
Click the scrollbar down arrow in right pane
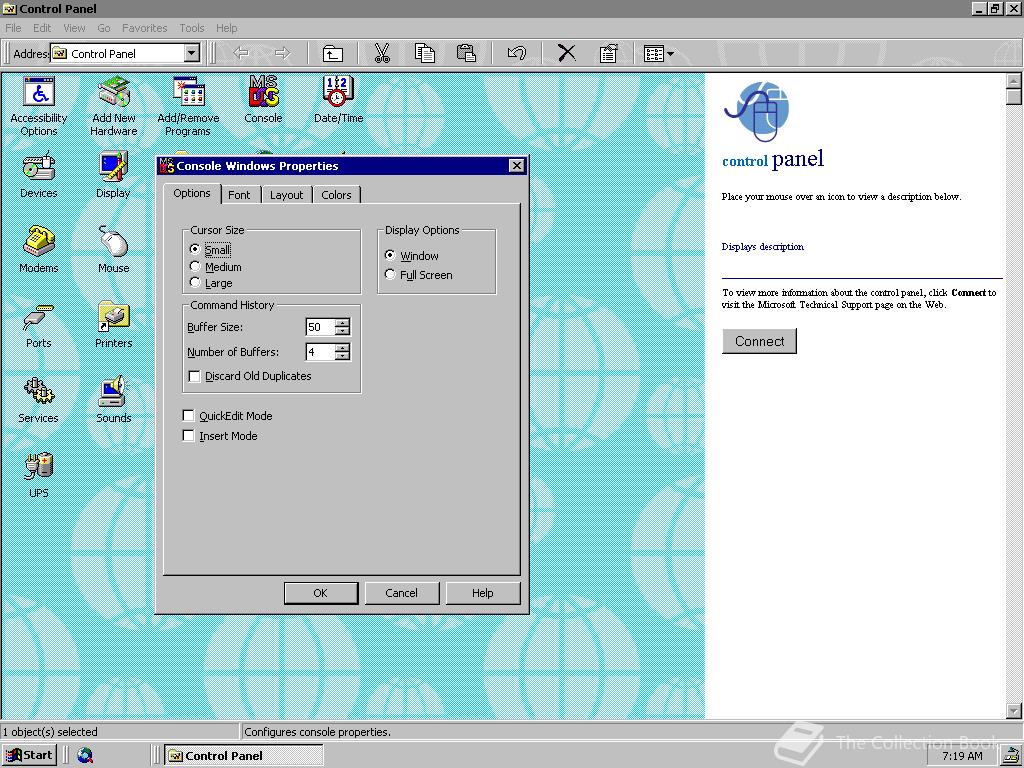click(x=1014, y=711)
